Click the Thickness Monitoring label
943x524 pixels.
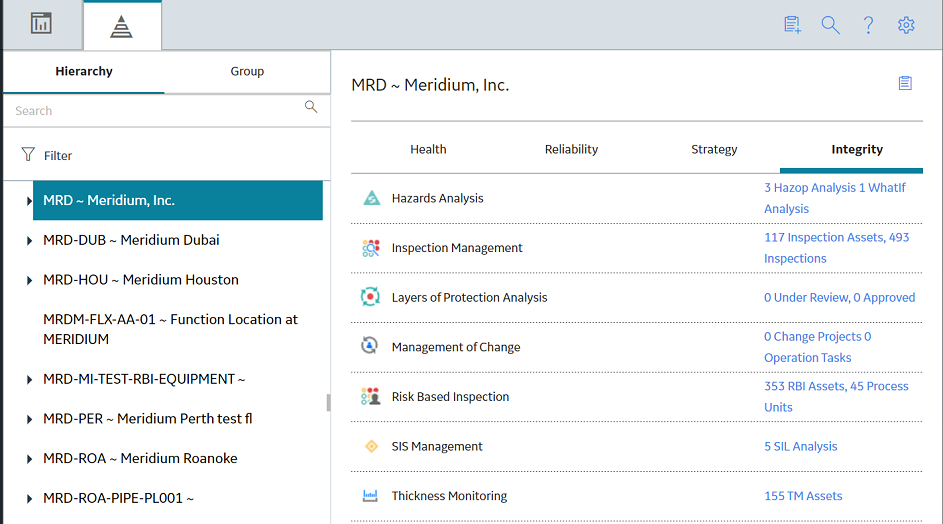[449, 496]
